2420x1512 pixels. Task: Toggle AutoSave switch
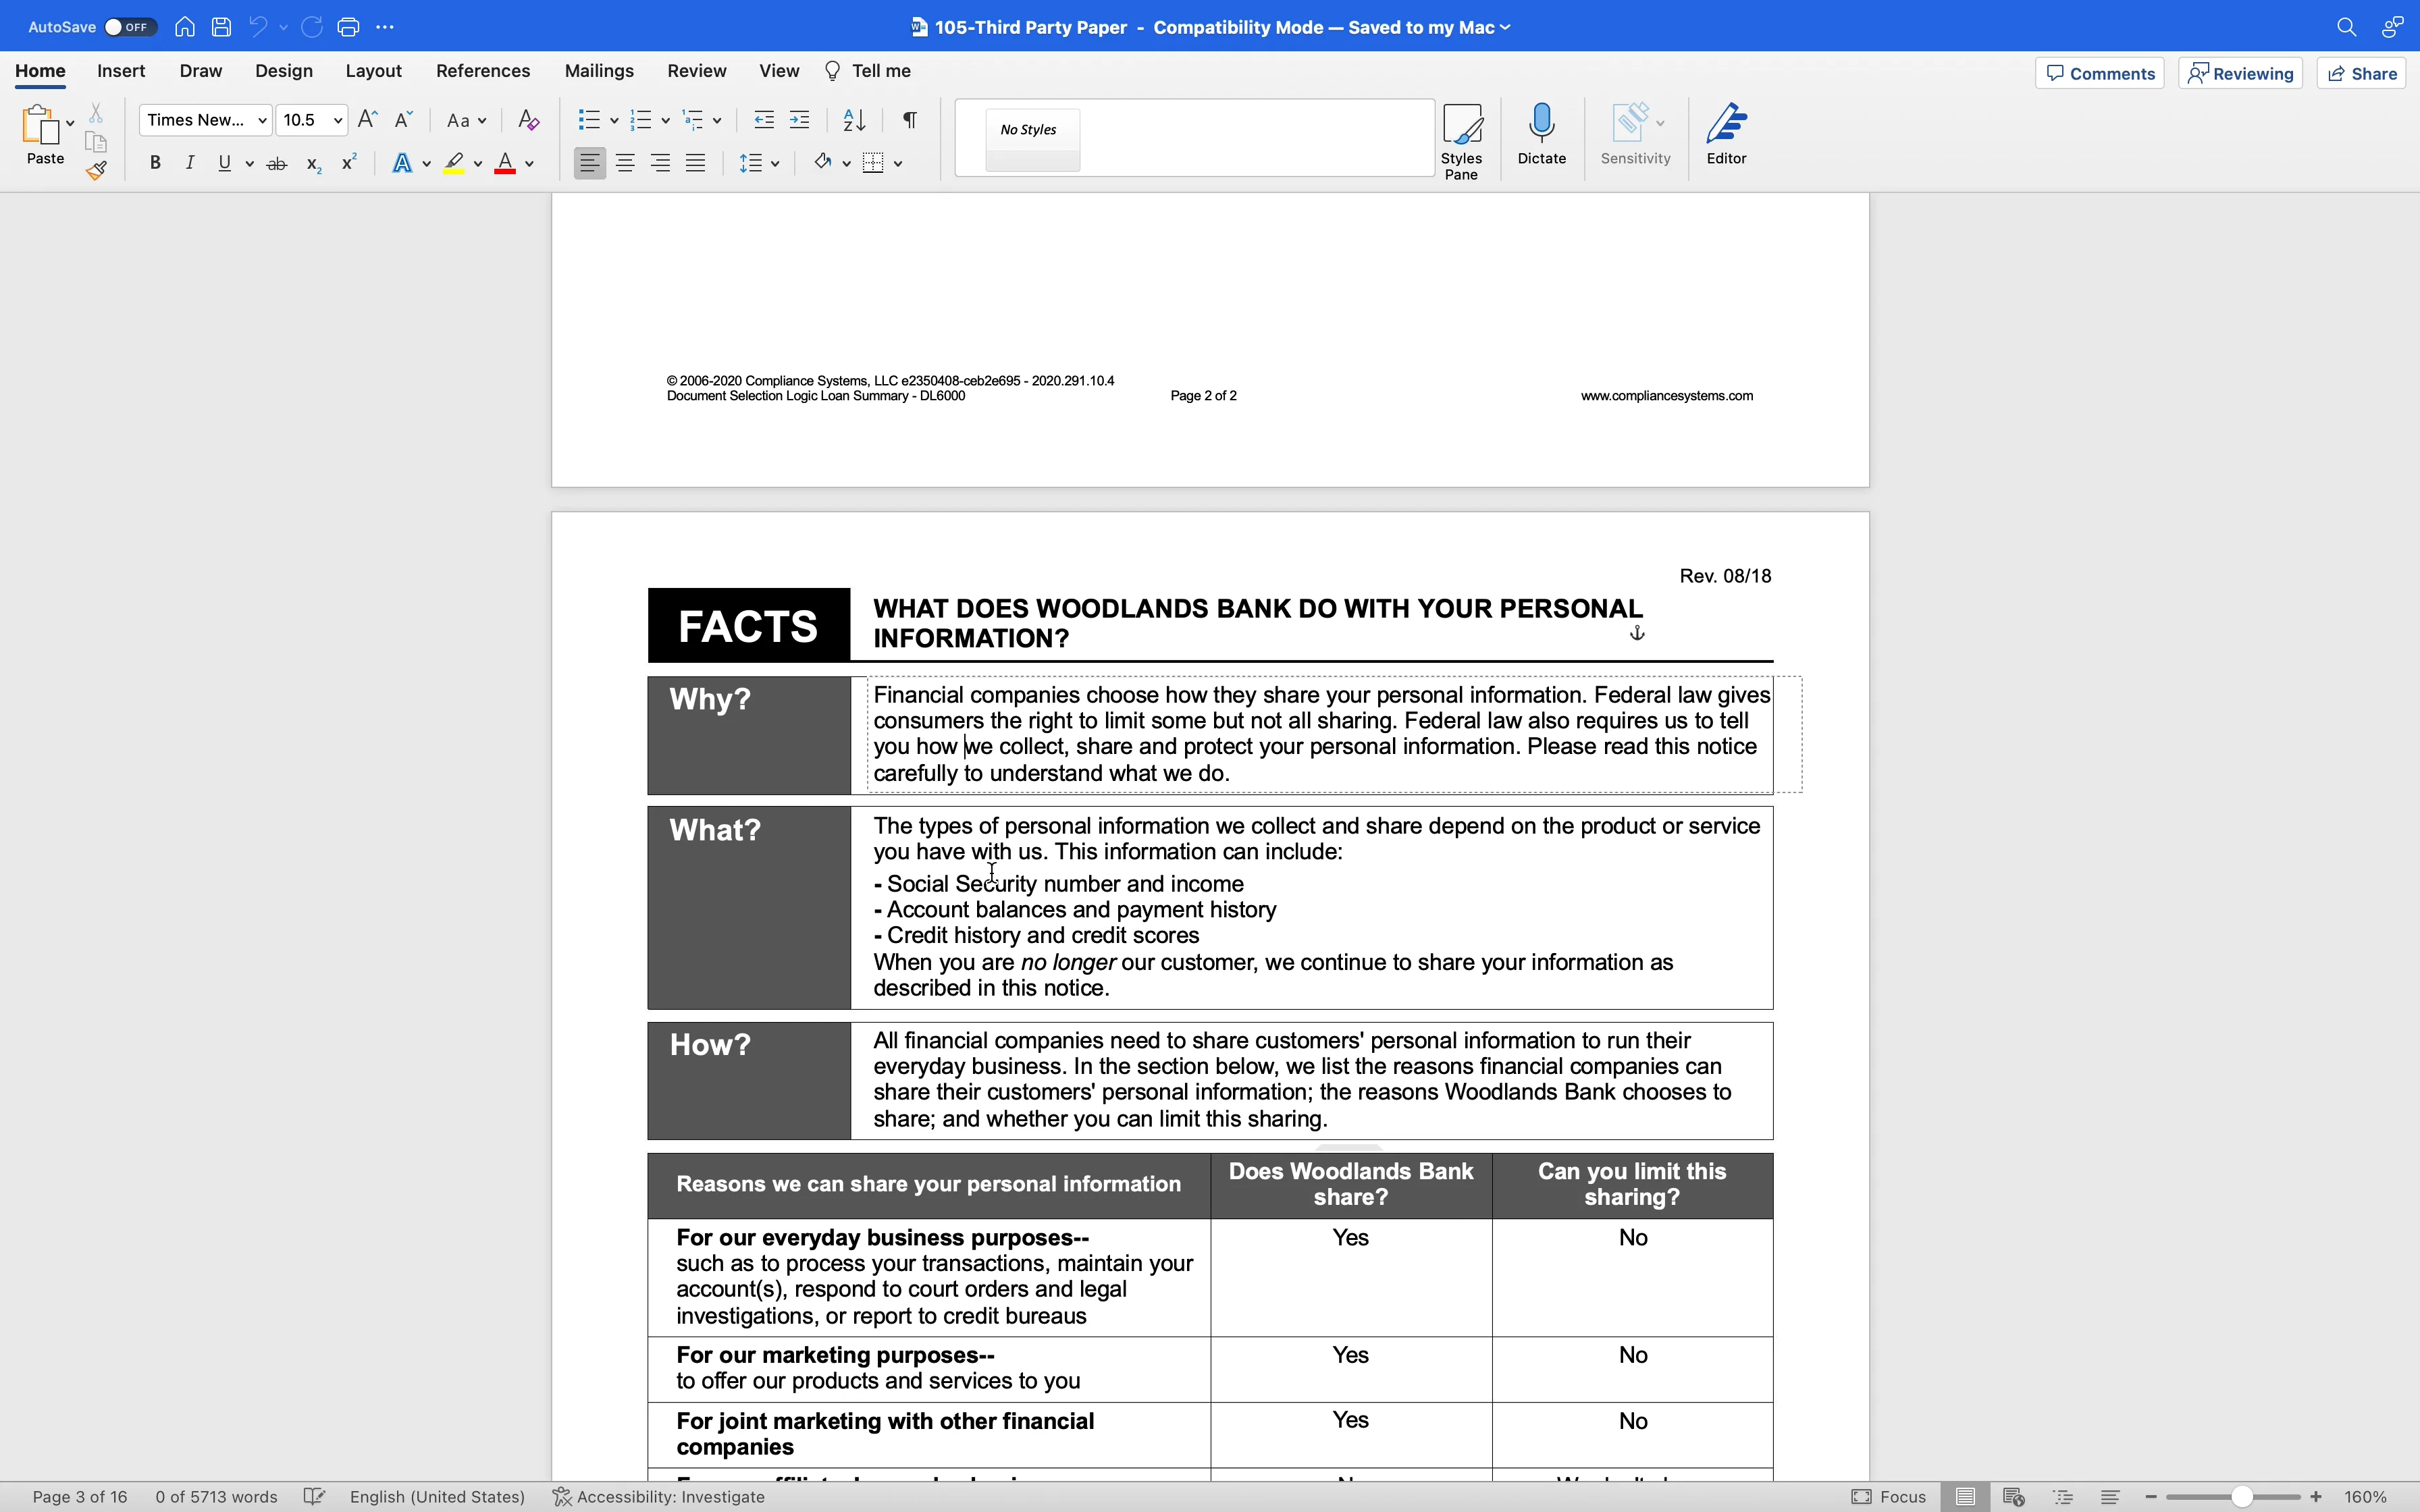(131, 27)
